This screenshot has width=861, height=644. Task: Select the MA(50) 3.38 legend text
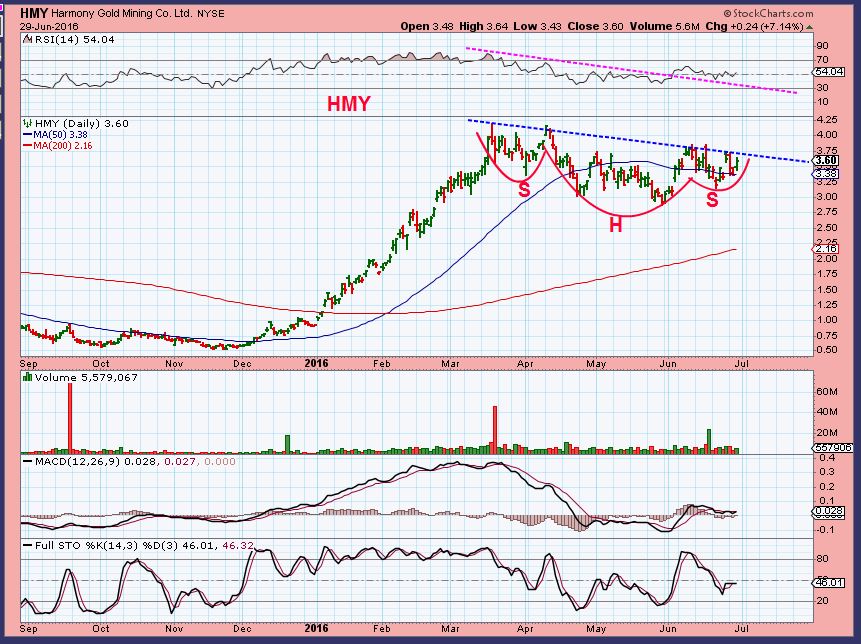pyautogui.click(x=60, y=135)
